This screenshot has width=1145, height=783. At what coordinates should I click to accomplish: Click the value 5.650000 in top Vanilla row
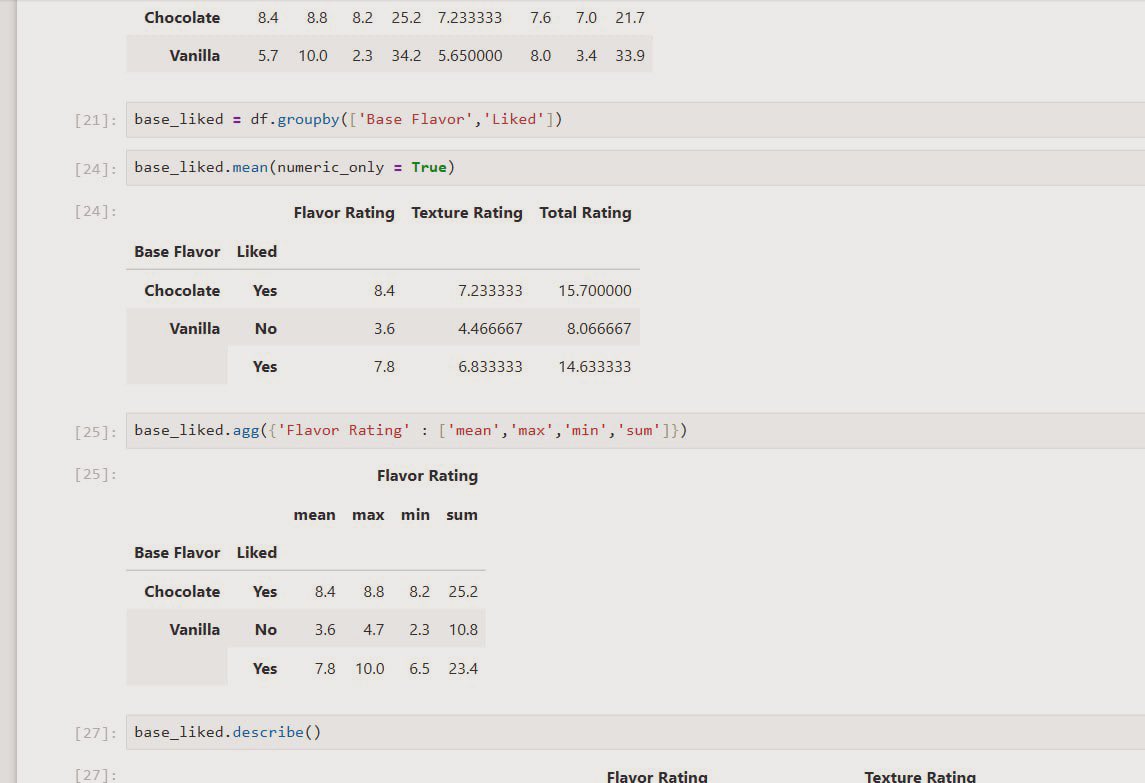point(470,56)
